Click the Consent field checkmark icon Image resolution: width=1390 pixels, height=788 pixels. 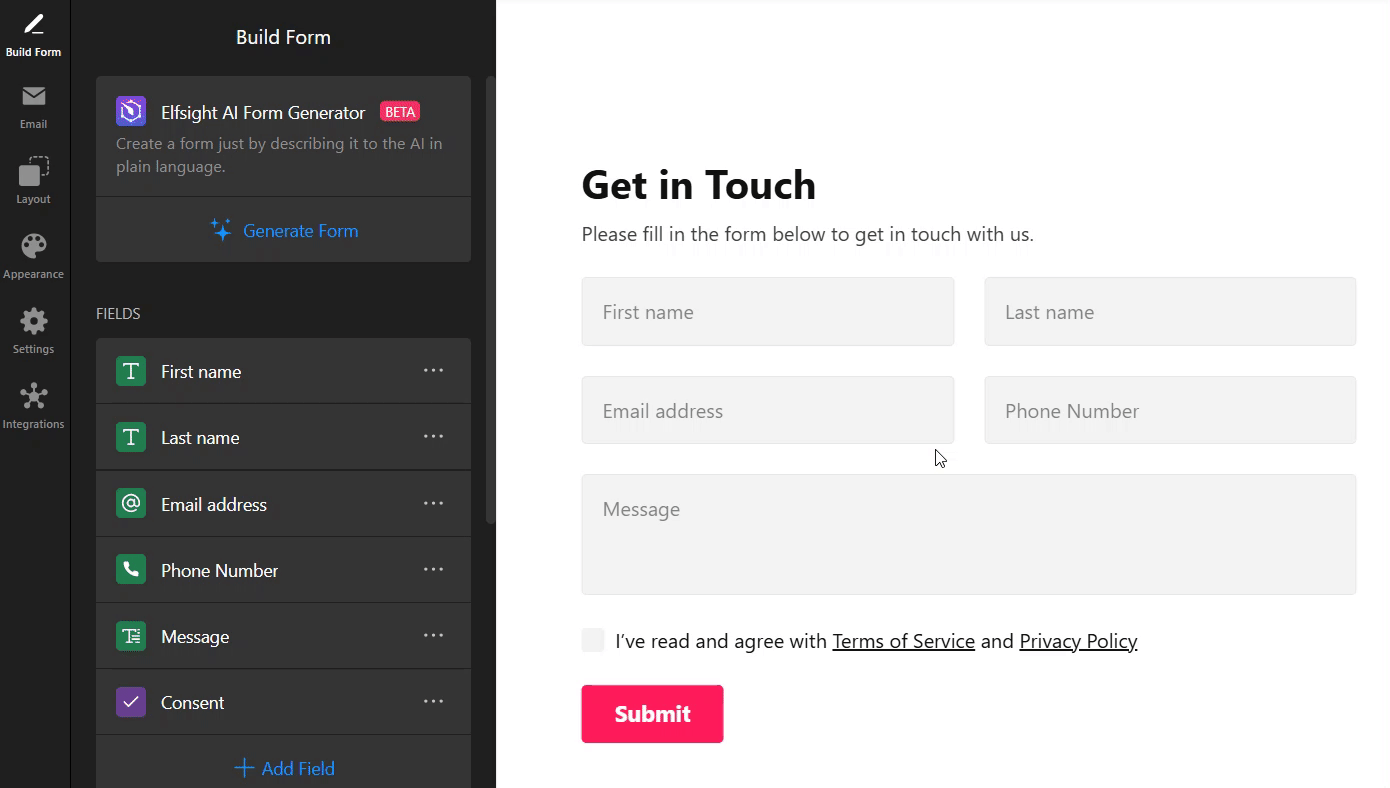pyautogui.click(x=131, y=702)
